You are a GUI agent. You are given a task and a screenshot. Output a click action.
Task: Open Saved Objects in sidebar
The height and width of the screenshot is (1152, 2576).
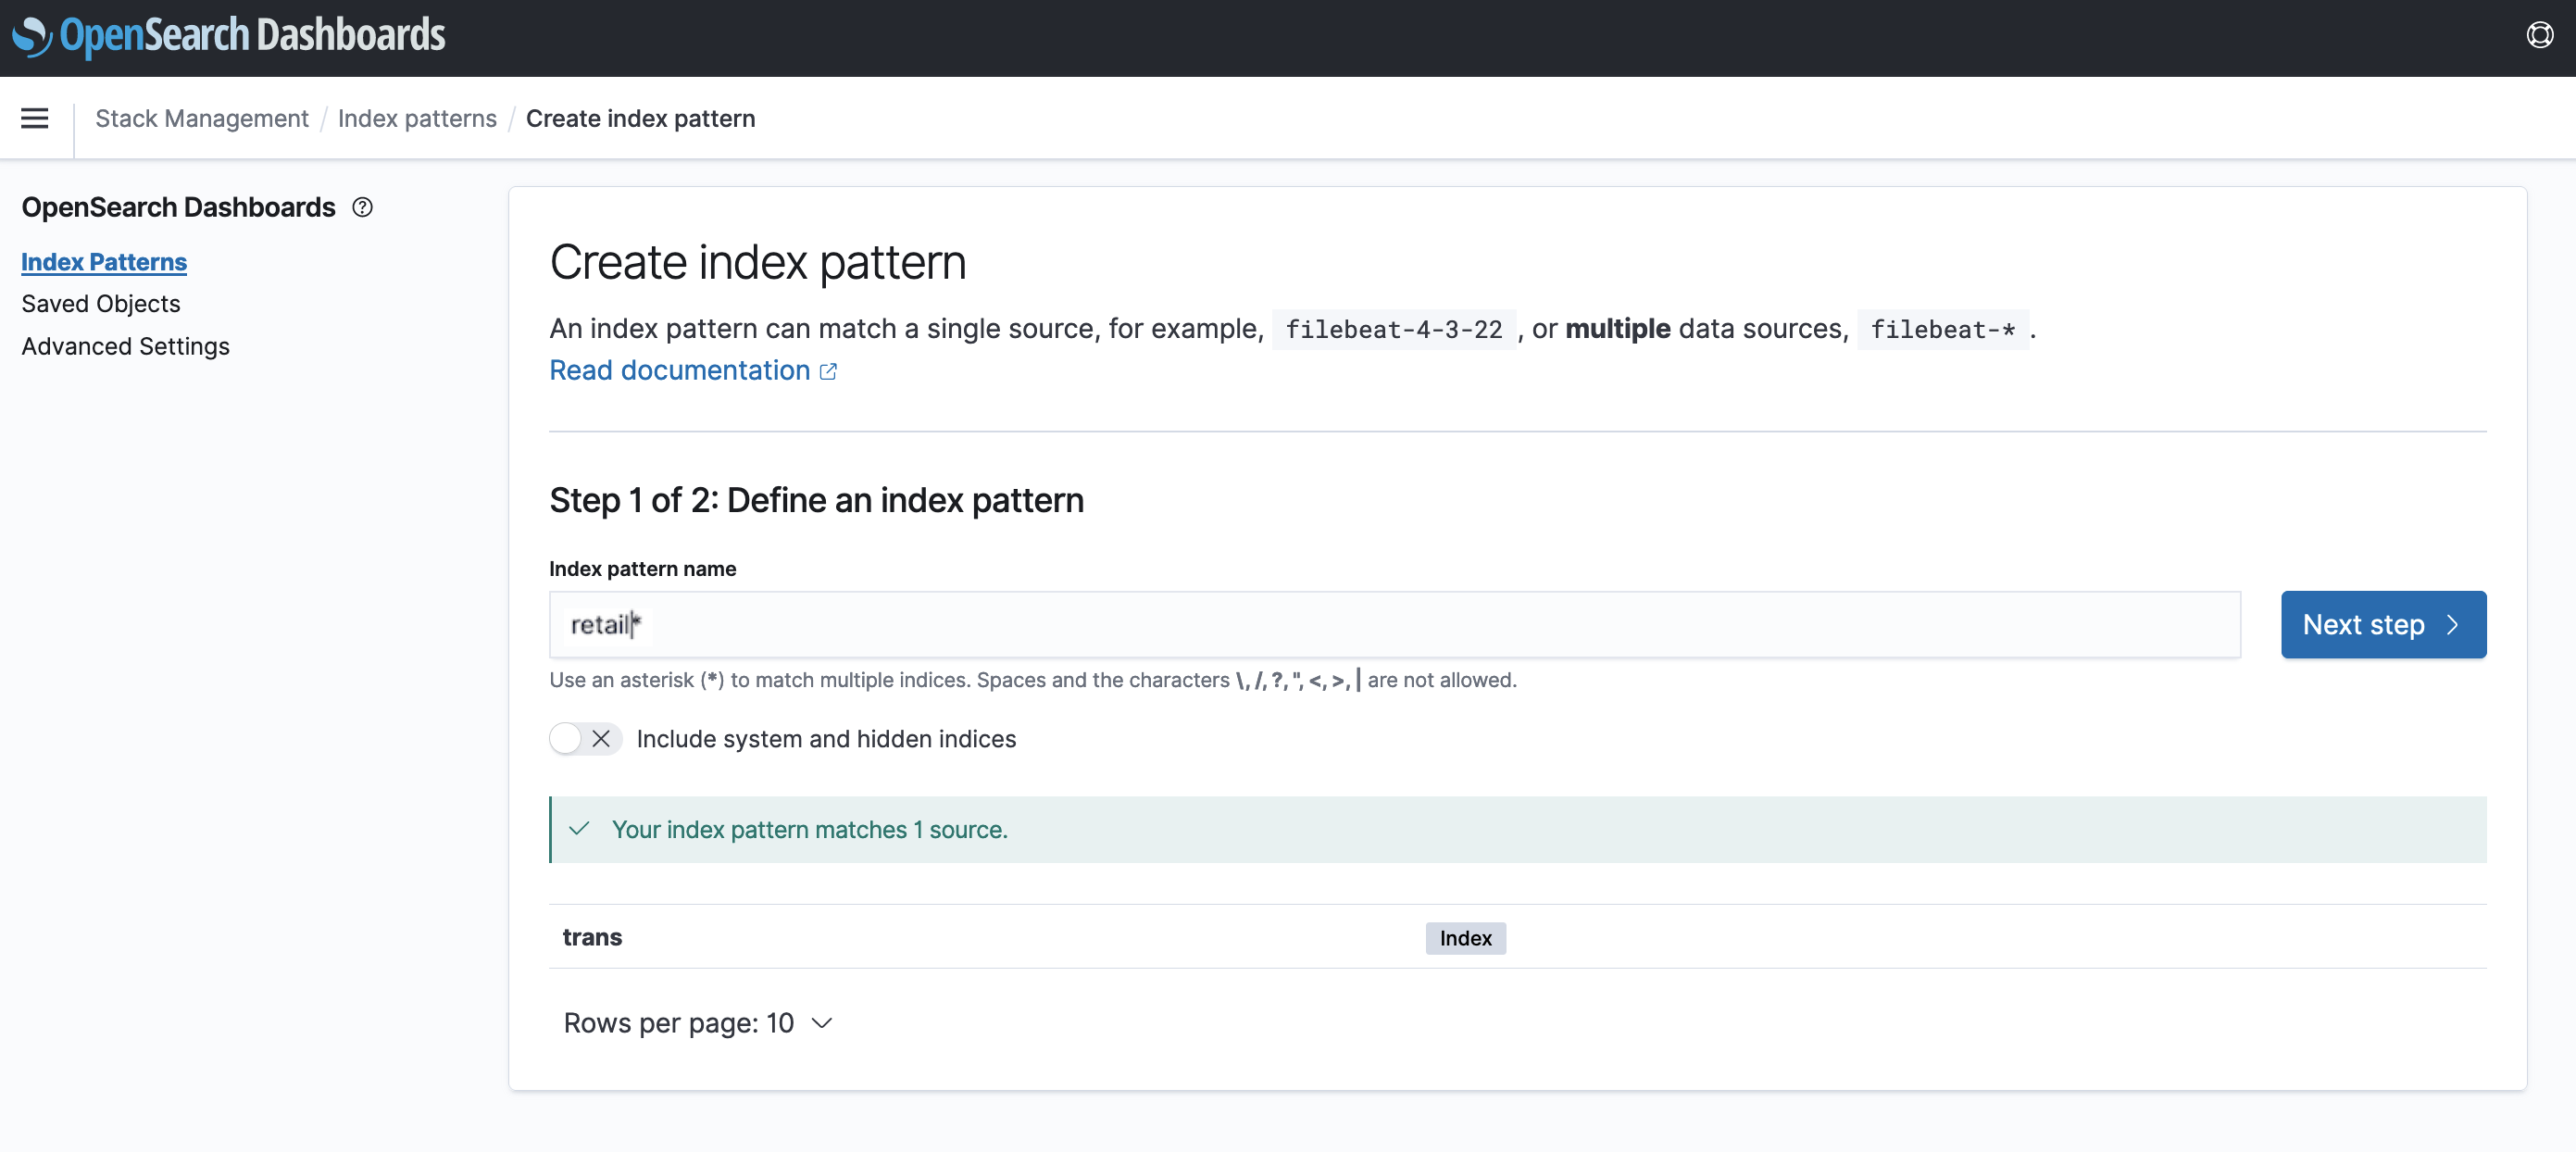pyautogui.click(x=101, y=304)
